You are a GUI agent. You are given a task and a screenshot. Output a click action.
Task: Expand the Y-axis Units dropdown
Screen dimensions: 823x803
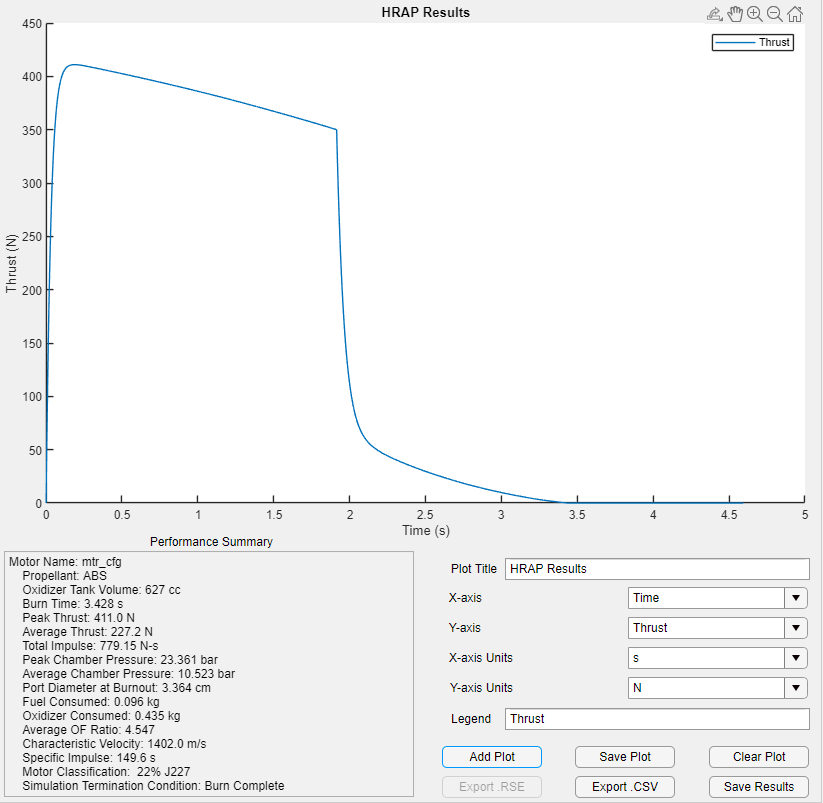tap(717, 688)
